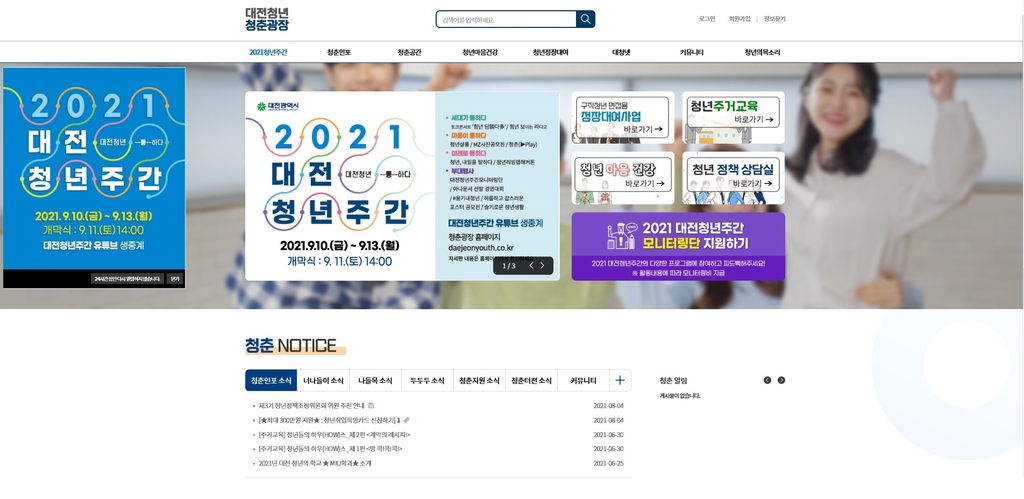The image size is (1024, 499).
Task: Open the 청년주거교육 바로가기 card
Action: point(734,118)
